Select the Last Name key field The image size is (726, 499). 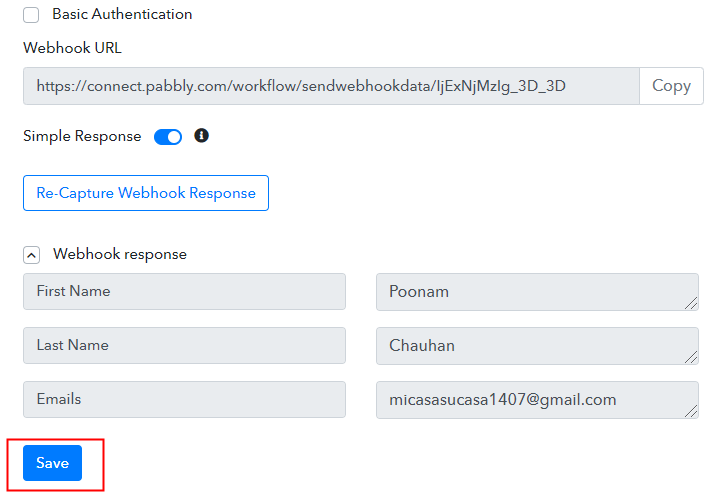pos(184,346)
